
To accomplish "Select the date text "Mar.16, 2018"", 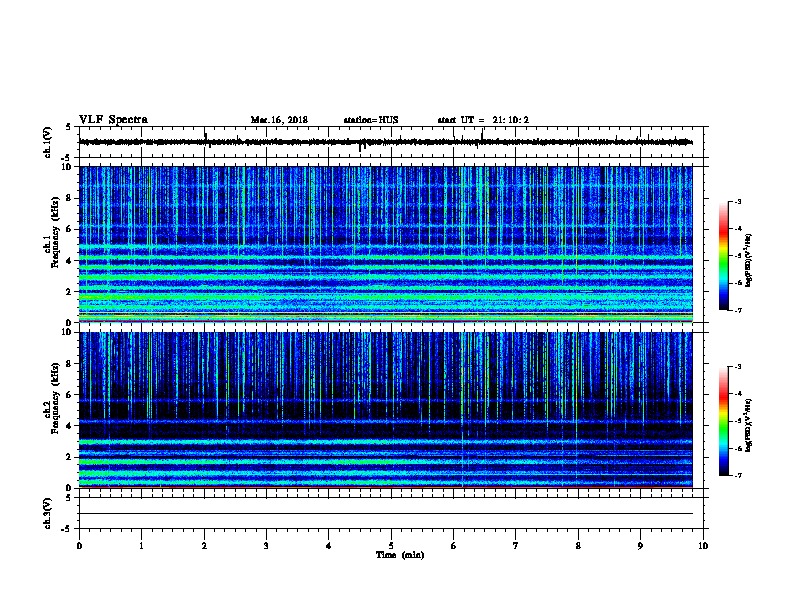I will point(279,120).
